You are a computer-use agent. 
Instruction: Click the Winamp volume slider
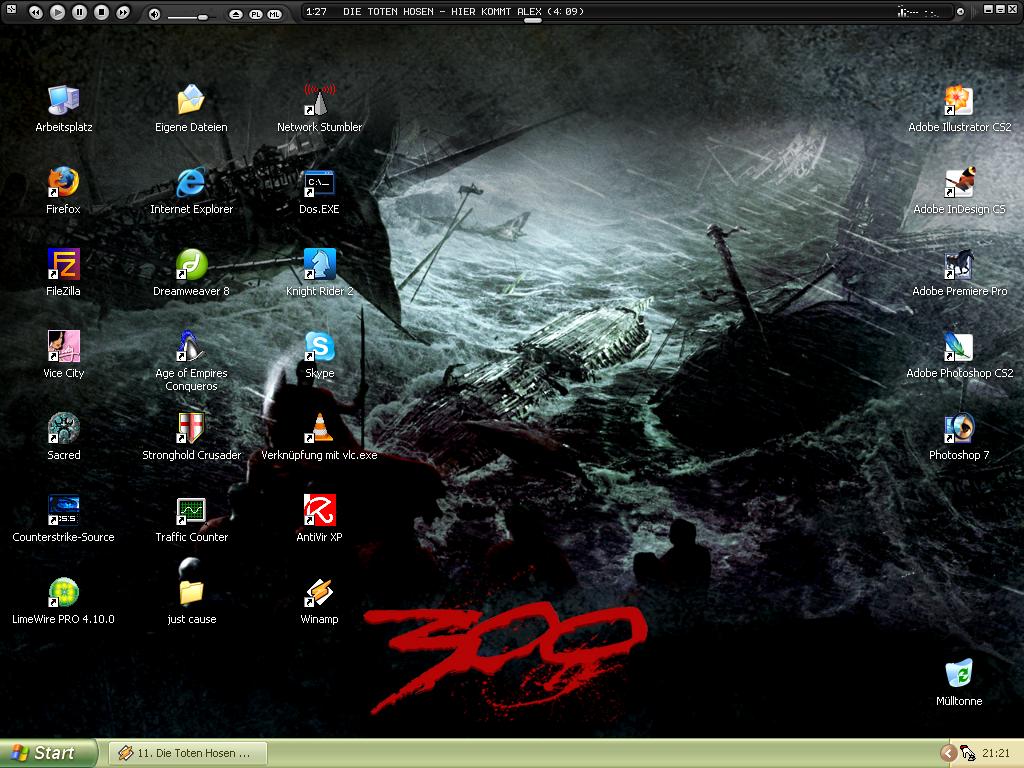[191, 16]
